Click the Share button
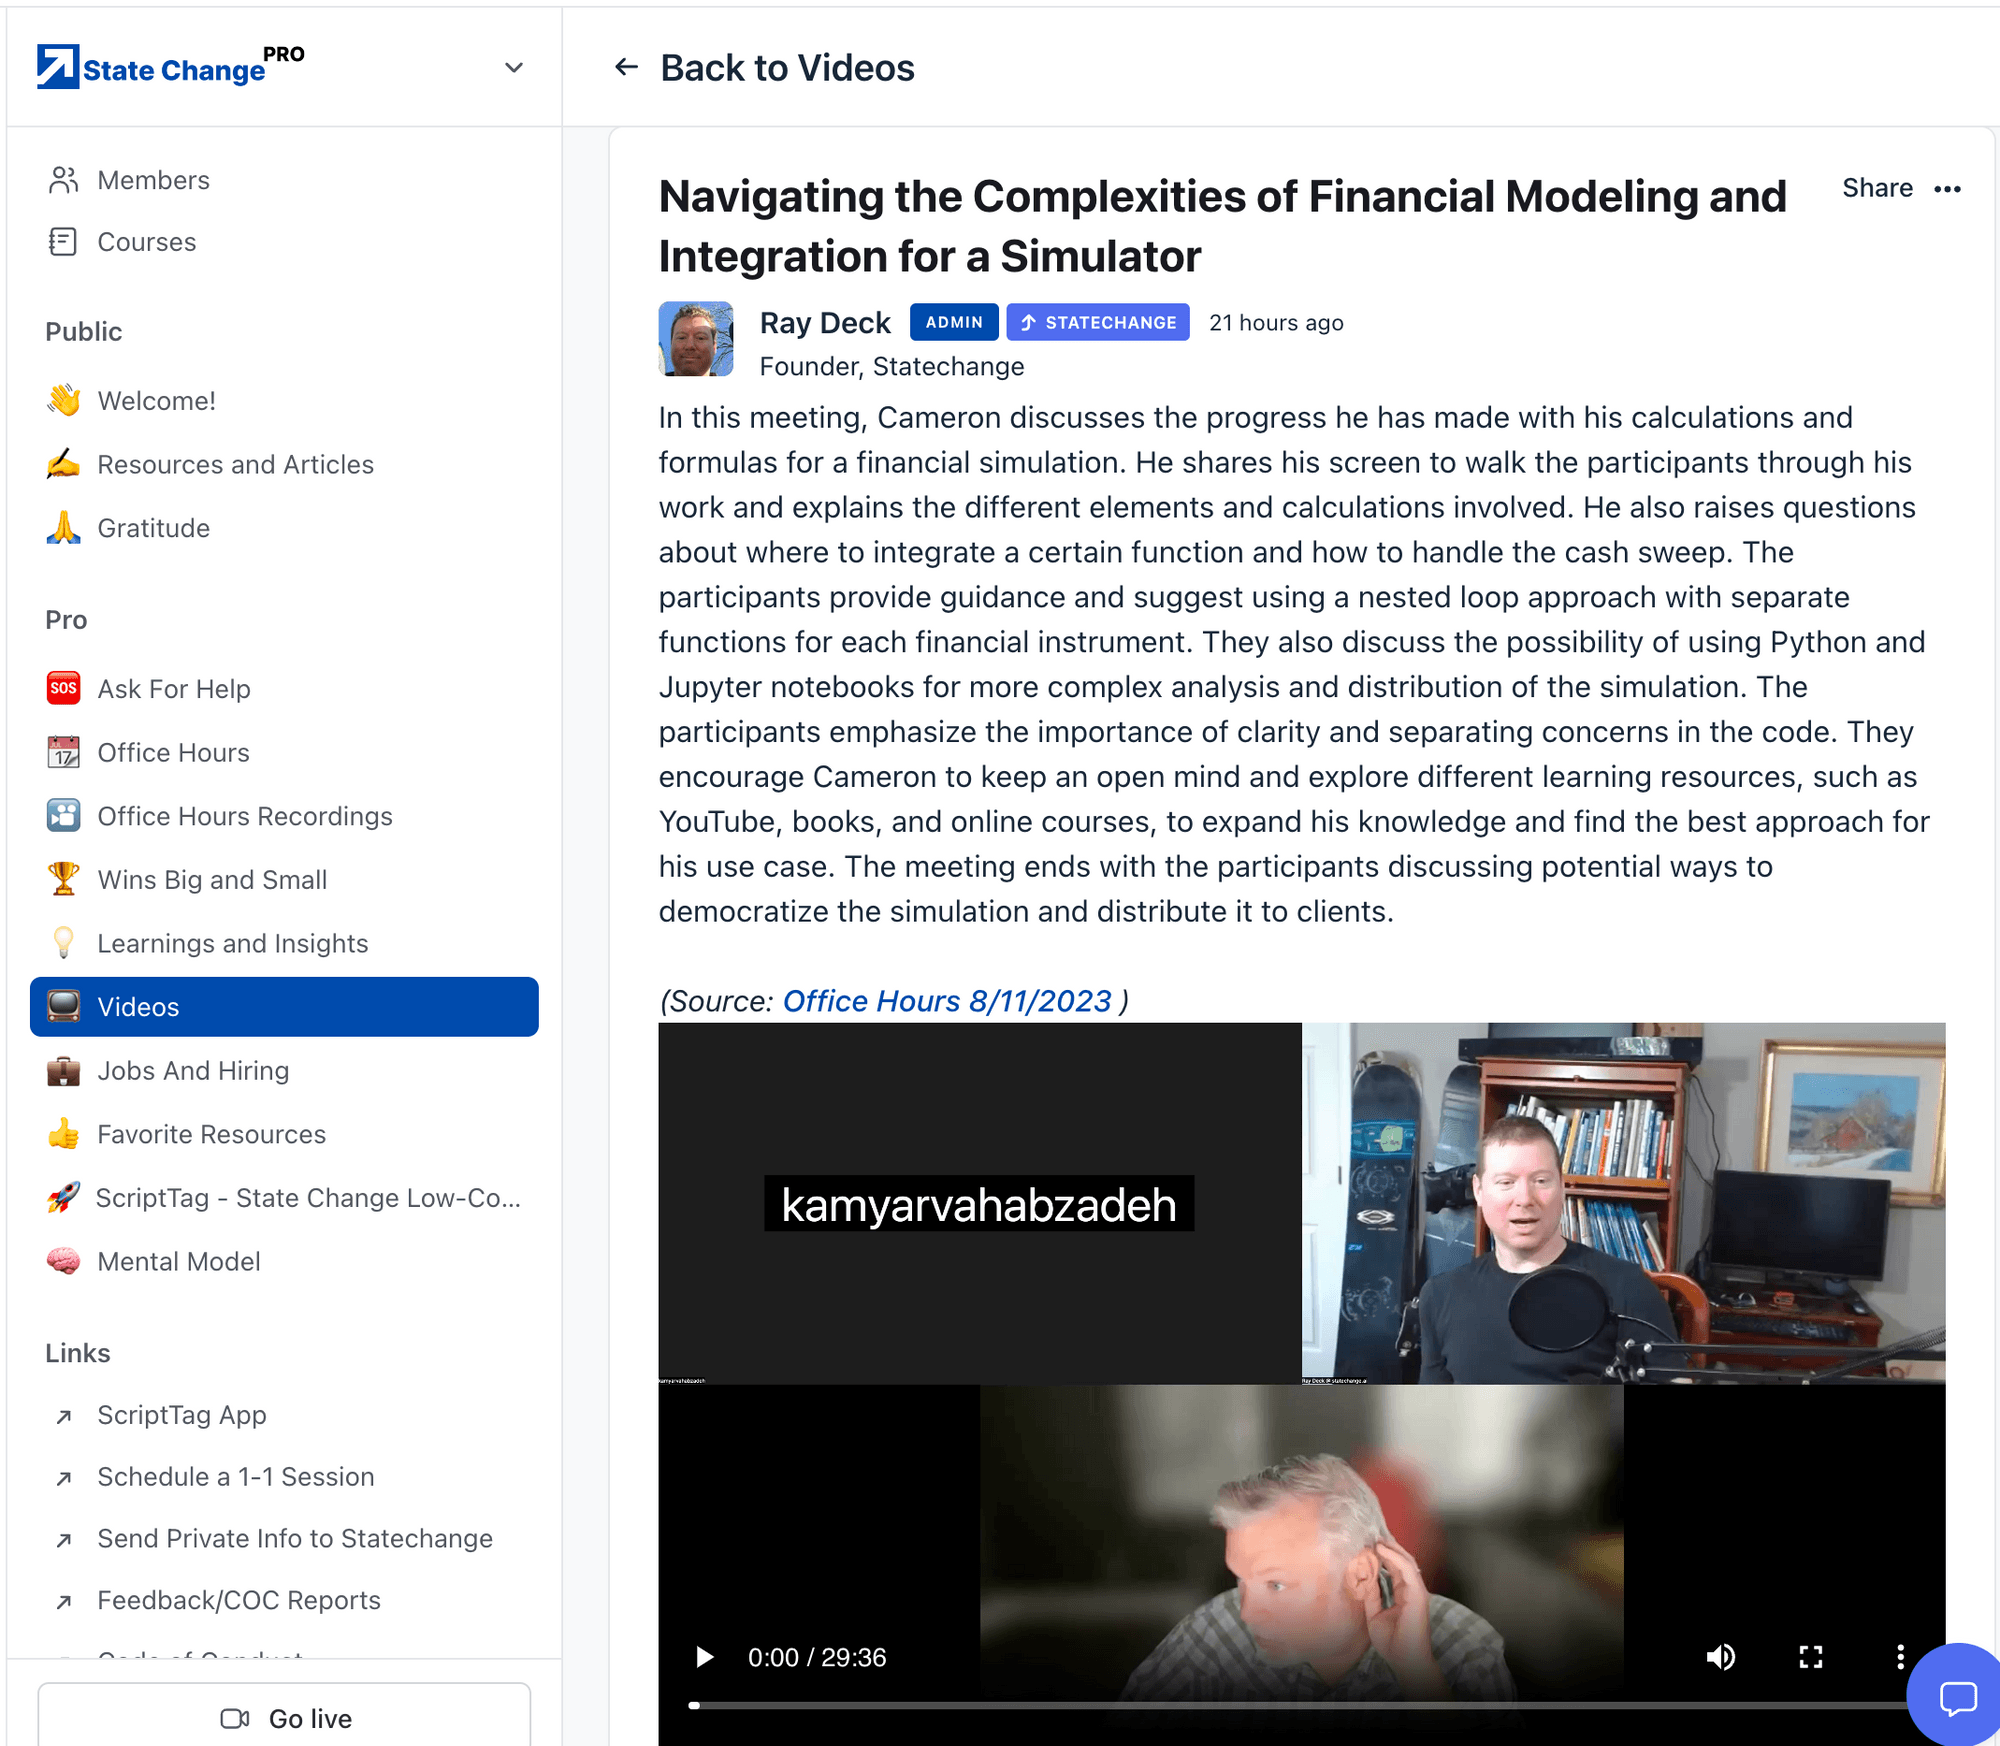 click(x=1877, y=188)
